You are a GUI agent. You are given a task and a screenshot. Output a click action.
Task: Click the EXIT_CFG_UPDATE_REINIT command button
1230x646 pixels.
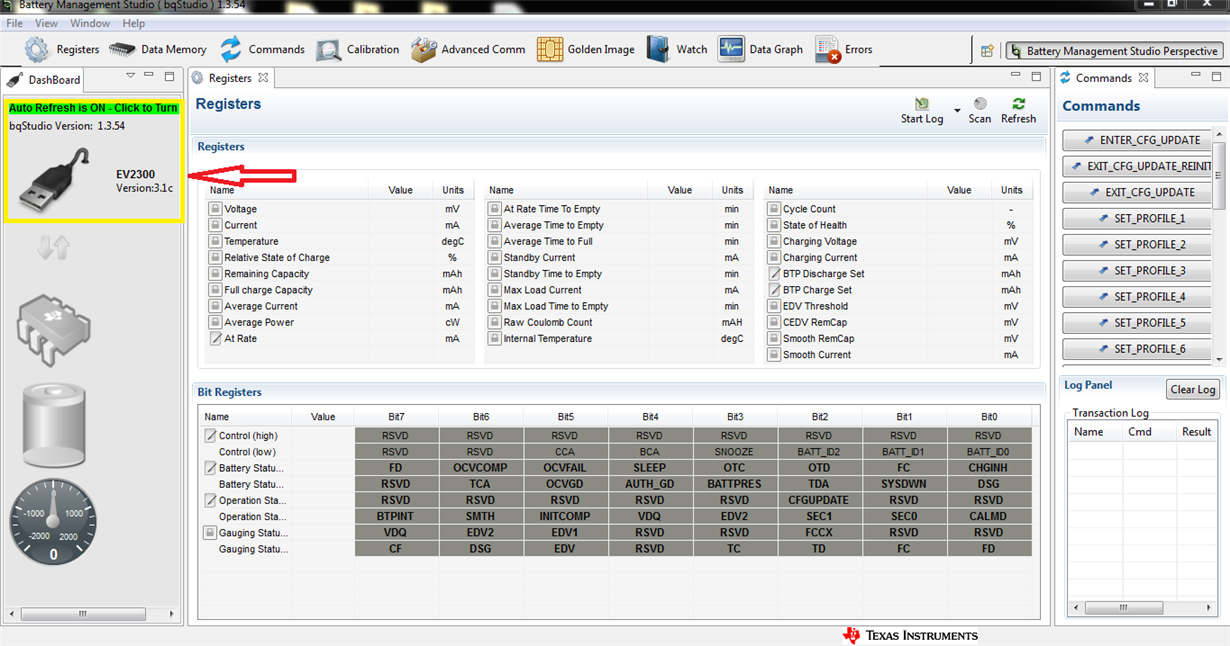point(1139,166)
